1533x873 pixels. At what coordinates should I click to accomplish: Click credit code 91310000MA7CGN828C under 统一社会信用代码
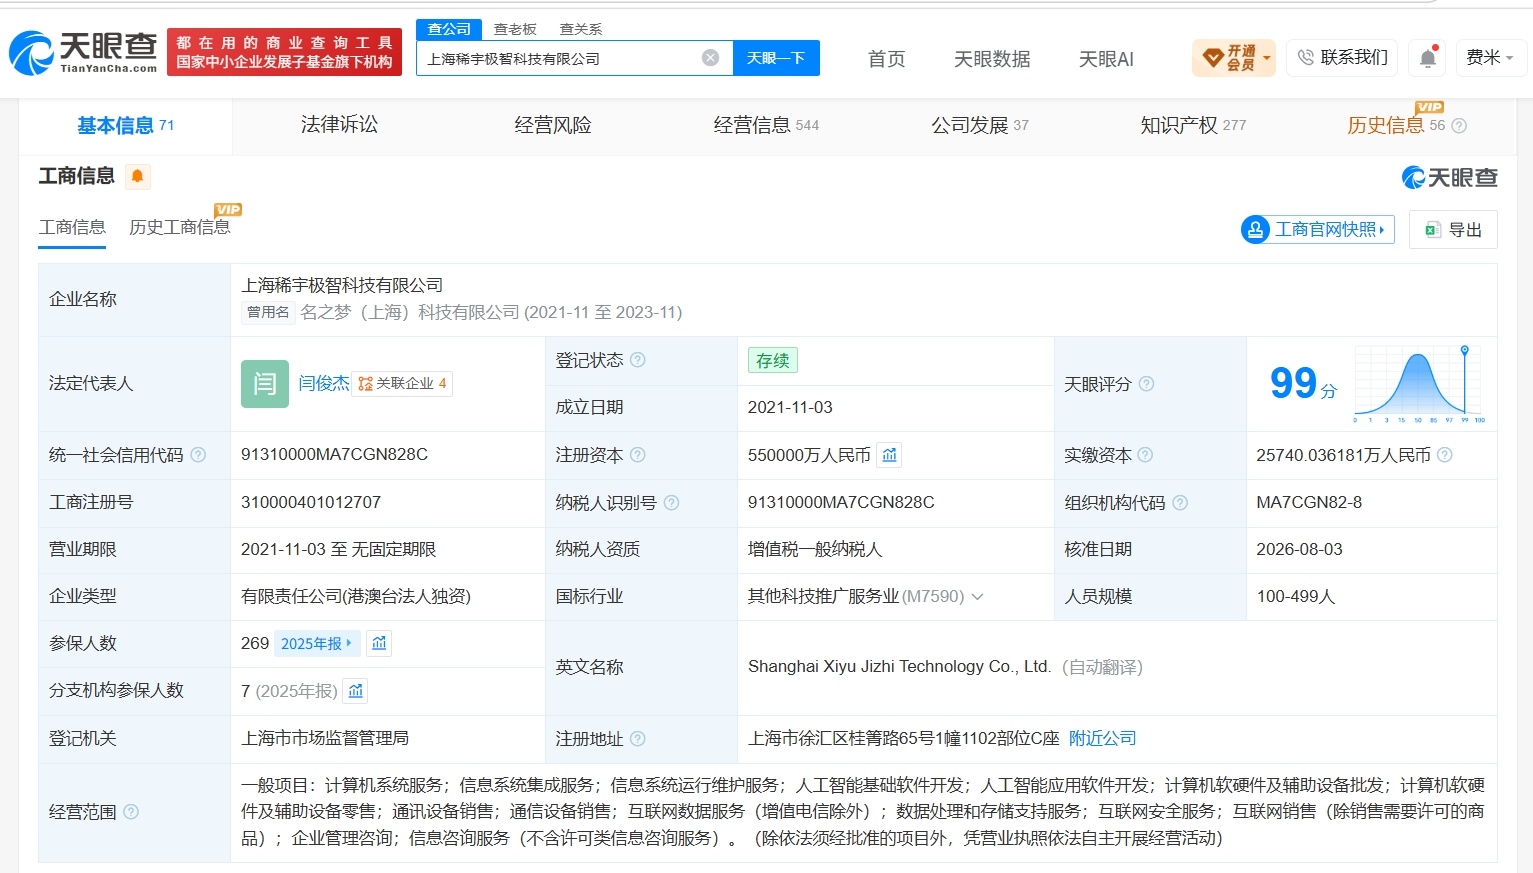point(334,455)
